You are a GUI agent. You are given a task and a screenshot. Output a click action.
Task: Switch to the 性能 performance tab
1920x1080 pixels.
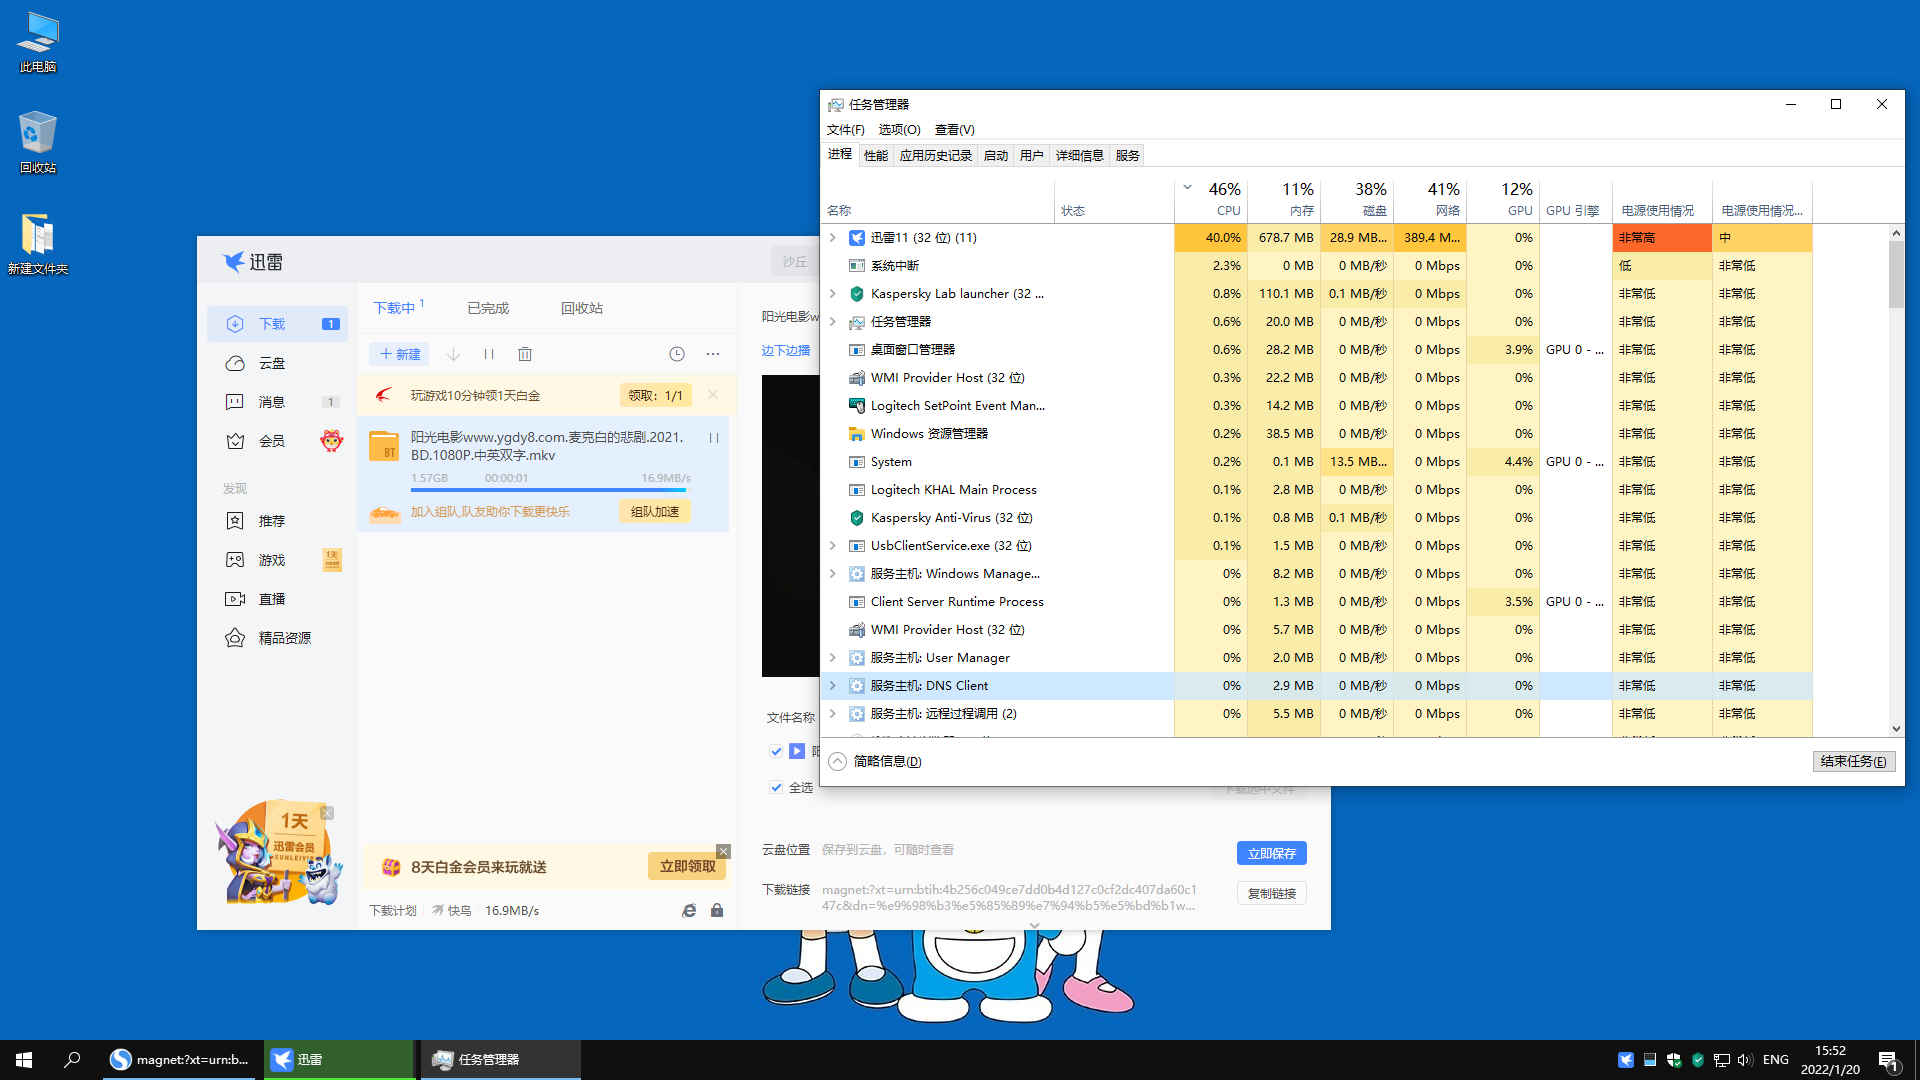[x=875, y=155]
